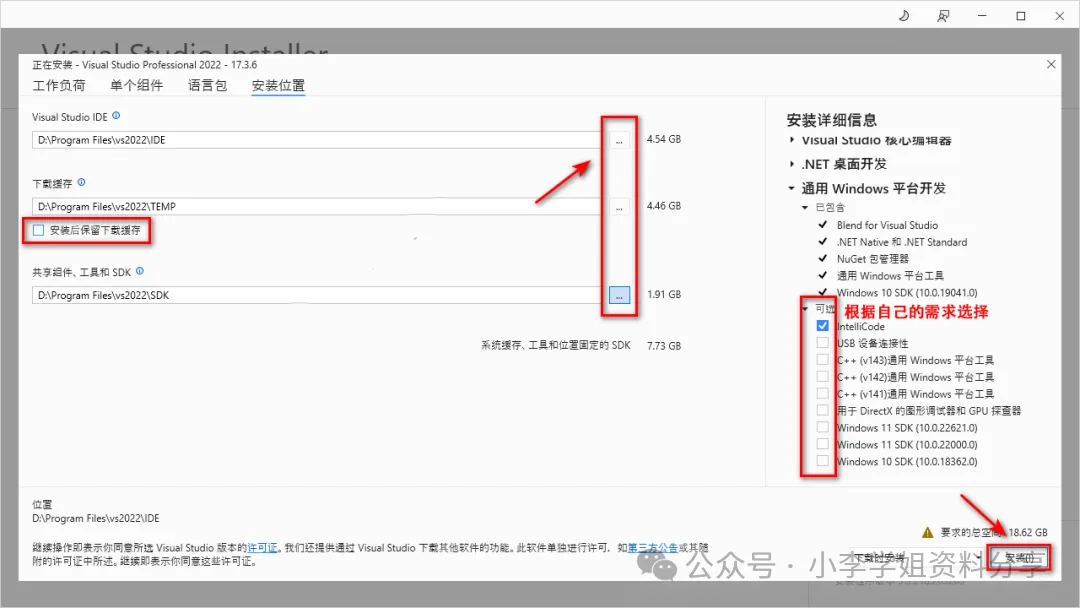The height and width of the screenshot is (608, 1080).
Task: Select the 安装位置 tab
Action: tap(278, 85)
